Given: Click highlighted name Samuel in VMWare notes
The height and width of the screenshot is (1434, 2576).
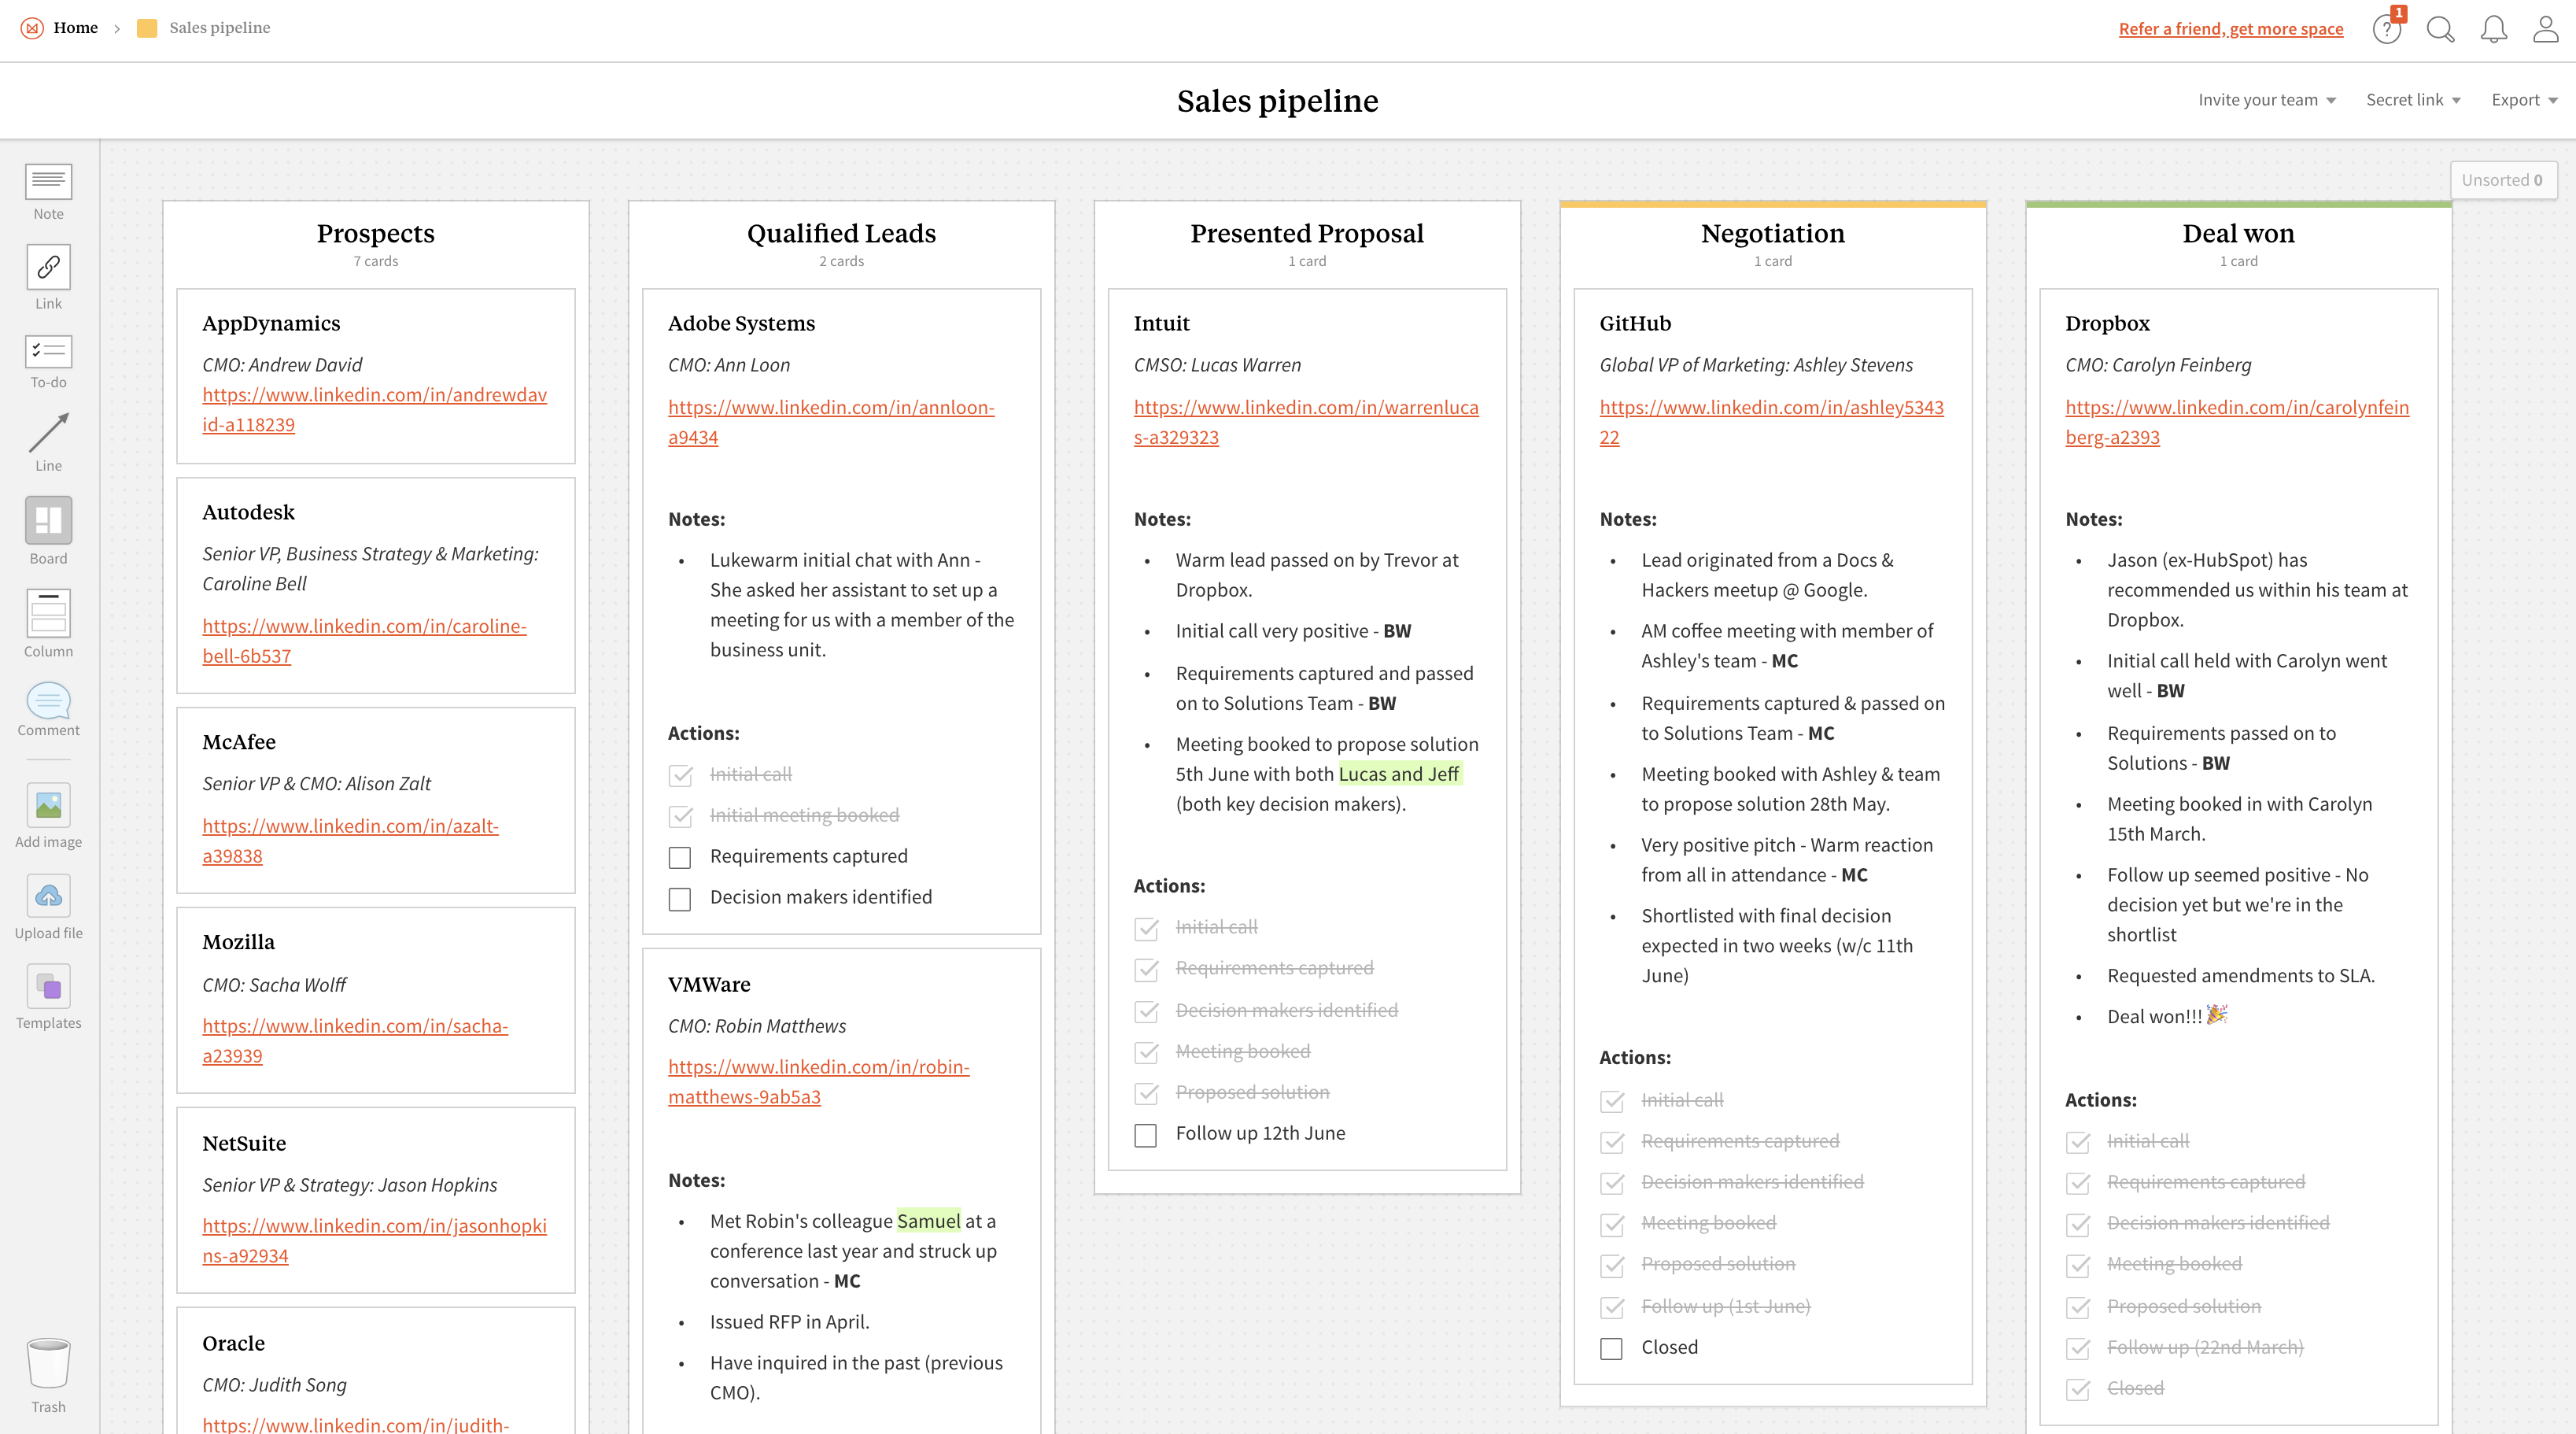Looking at the screenshot, I should click(x=928, y=1221).
